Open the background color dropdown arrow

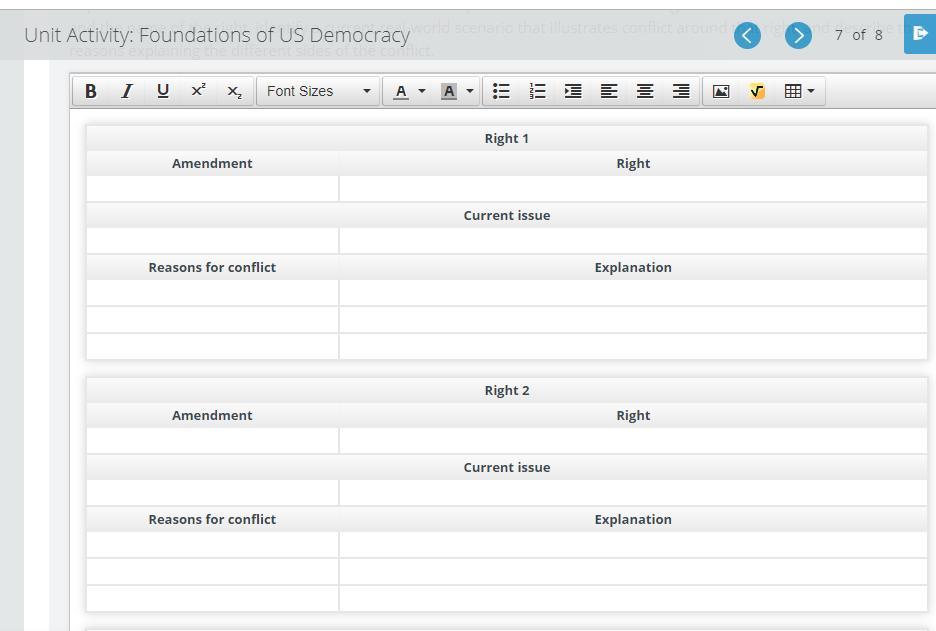click(470, 91)
